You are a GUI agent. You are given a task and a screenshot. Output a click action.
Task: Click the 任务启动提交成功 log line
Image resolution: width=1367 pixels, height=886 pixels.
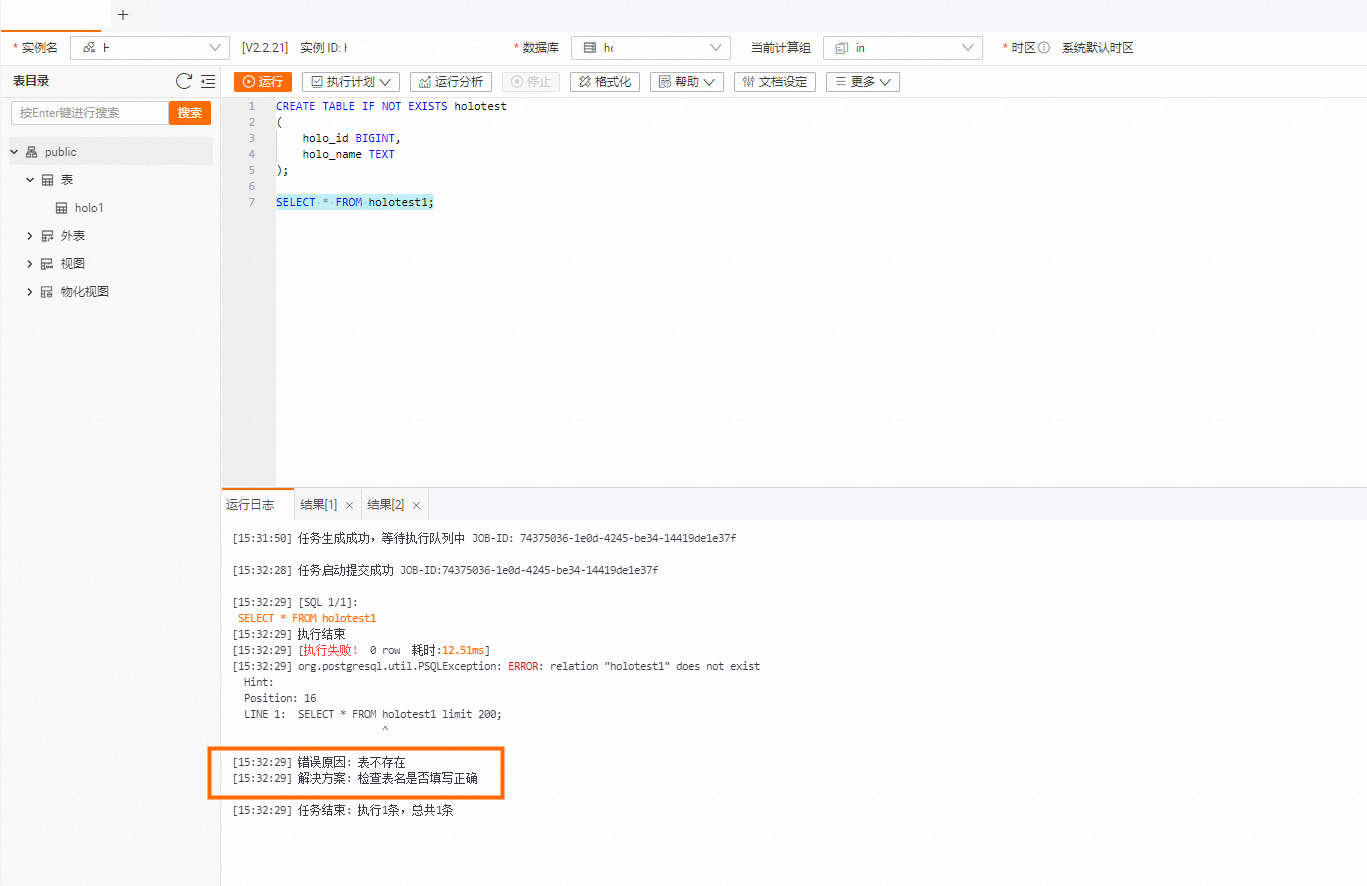(445, 570)
